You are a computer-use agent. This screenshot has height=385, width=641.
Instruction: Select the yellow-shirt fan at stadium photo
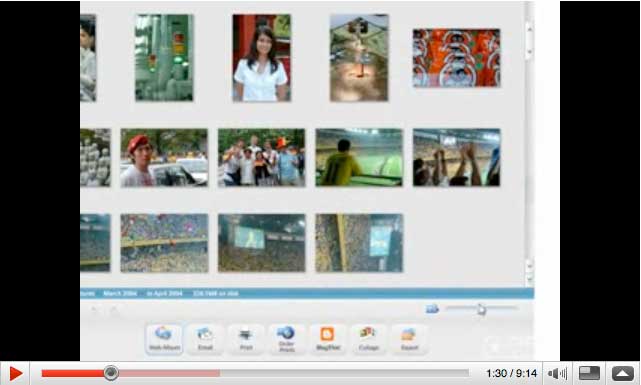tap(359, 158)
